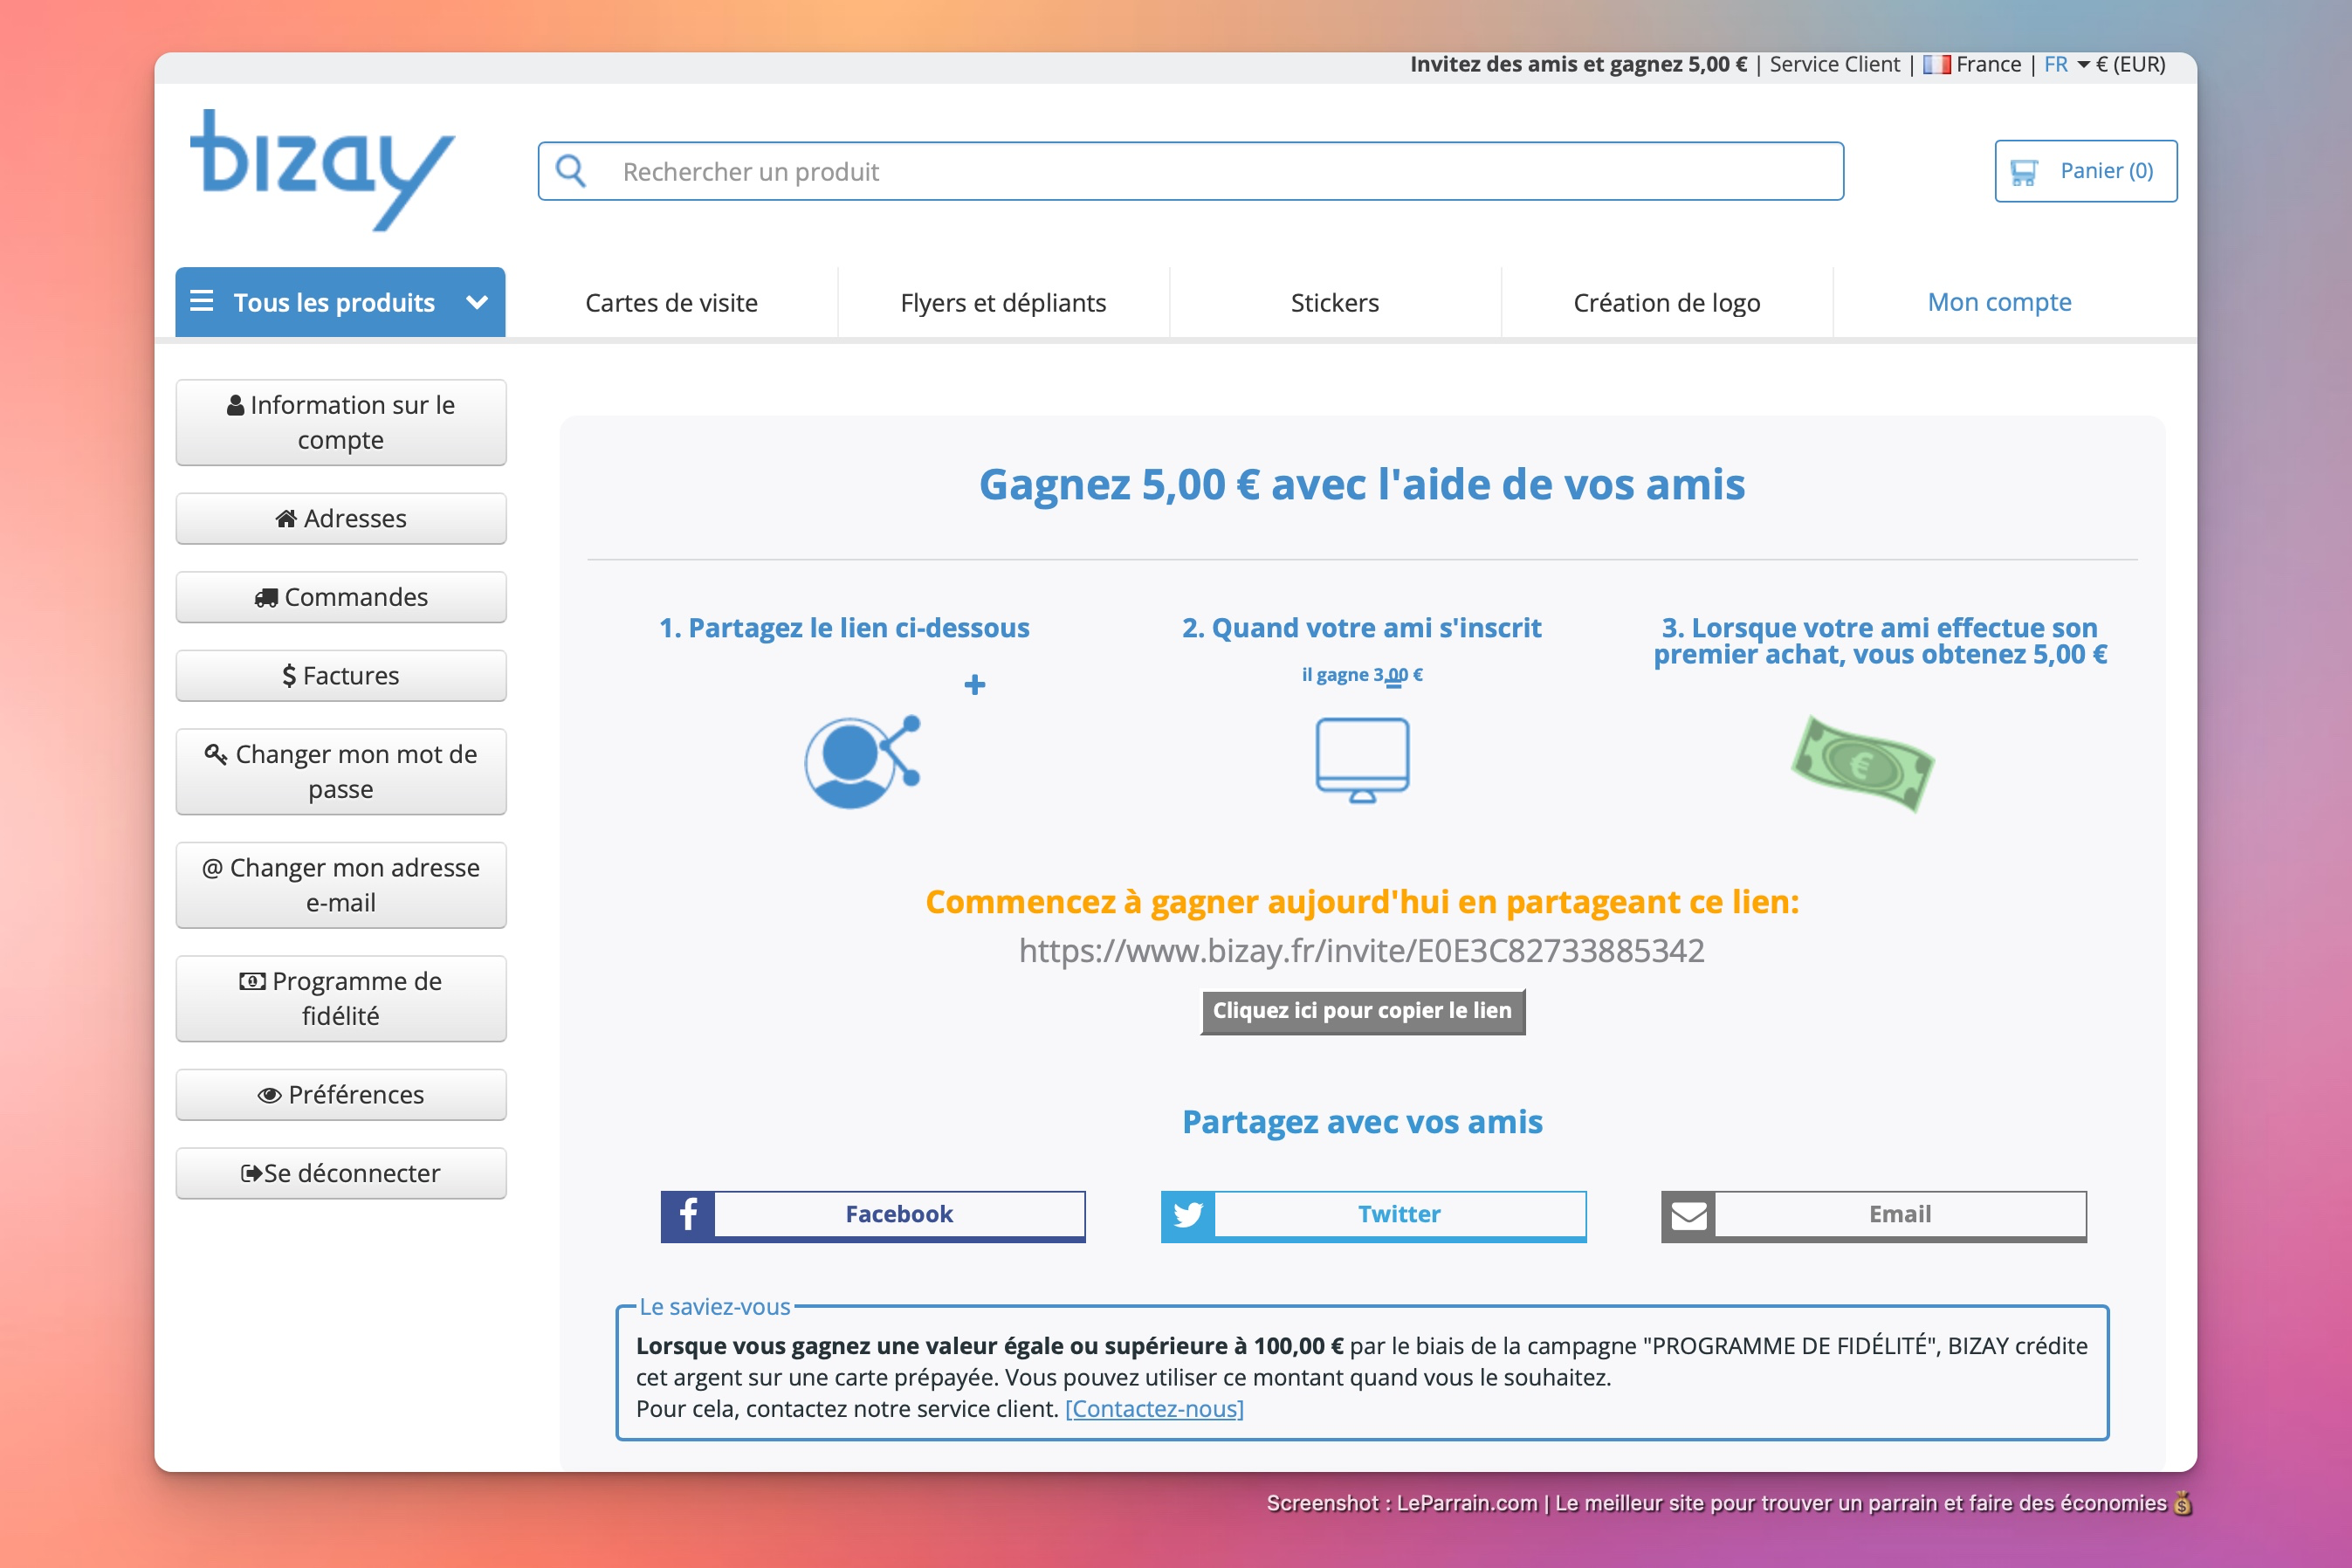
Task: Click the hamburger icon on Tous les produits
Action: coord(203,302)
